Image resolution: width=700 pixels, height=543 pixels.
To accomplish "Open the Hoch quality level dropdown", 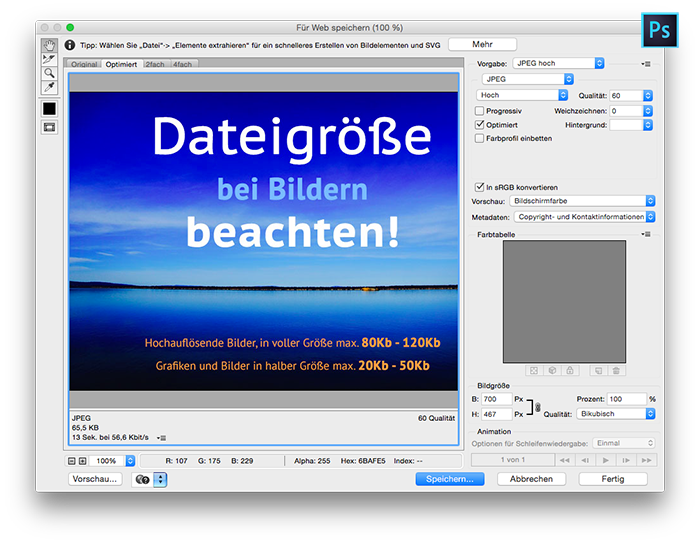I will [x=522, y=95].
